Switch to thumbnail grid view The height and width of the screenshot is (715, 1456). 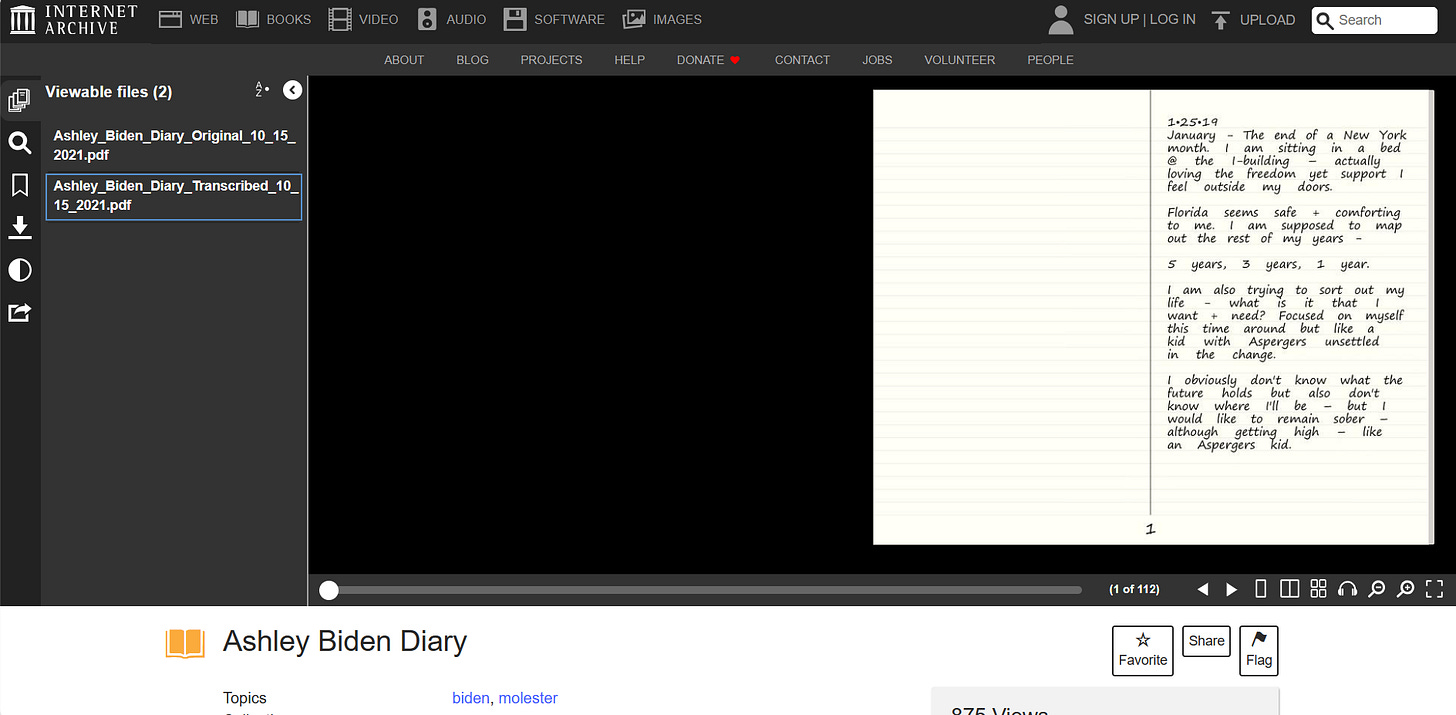coord(1318,589)
